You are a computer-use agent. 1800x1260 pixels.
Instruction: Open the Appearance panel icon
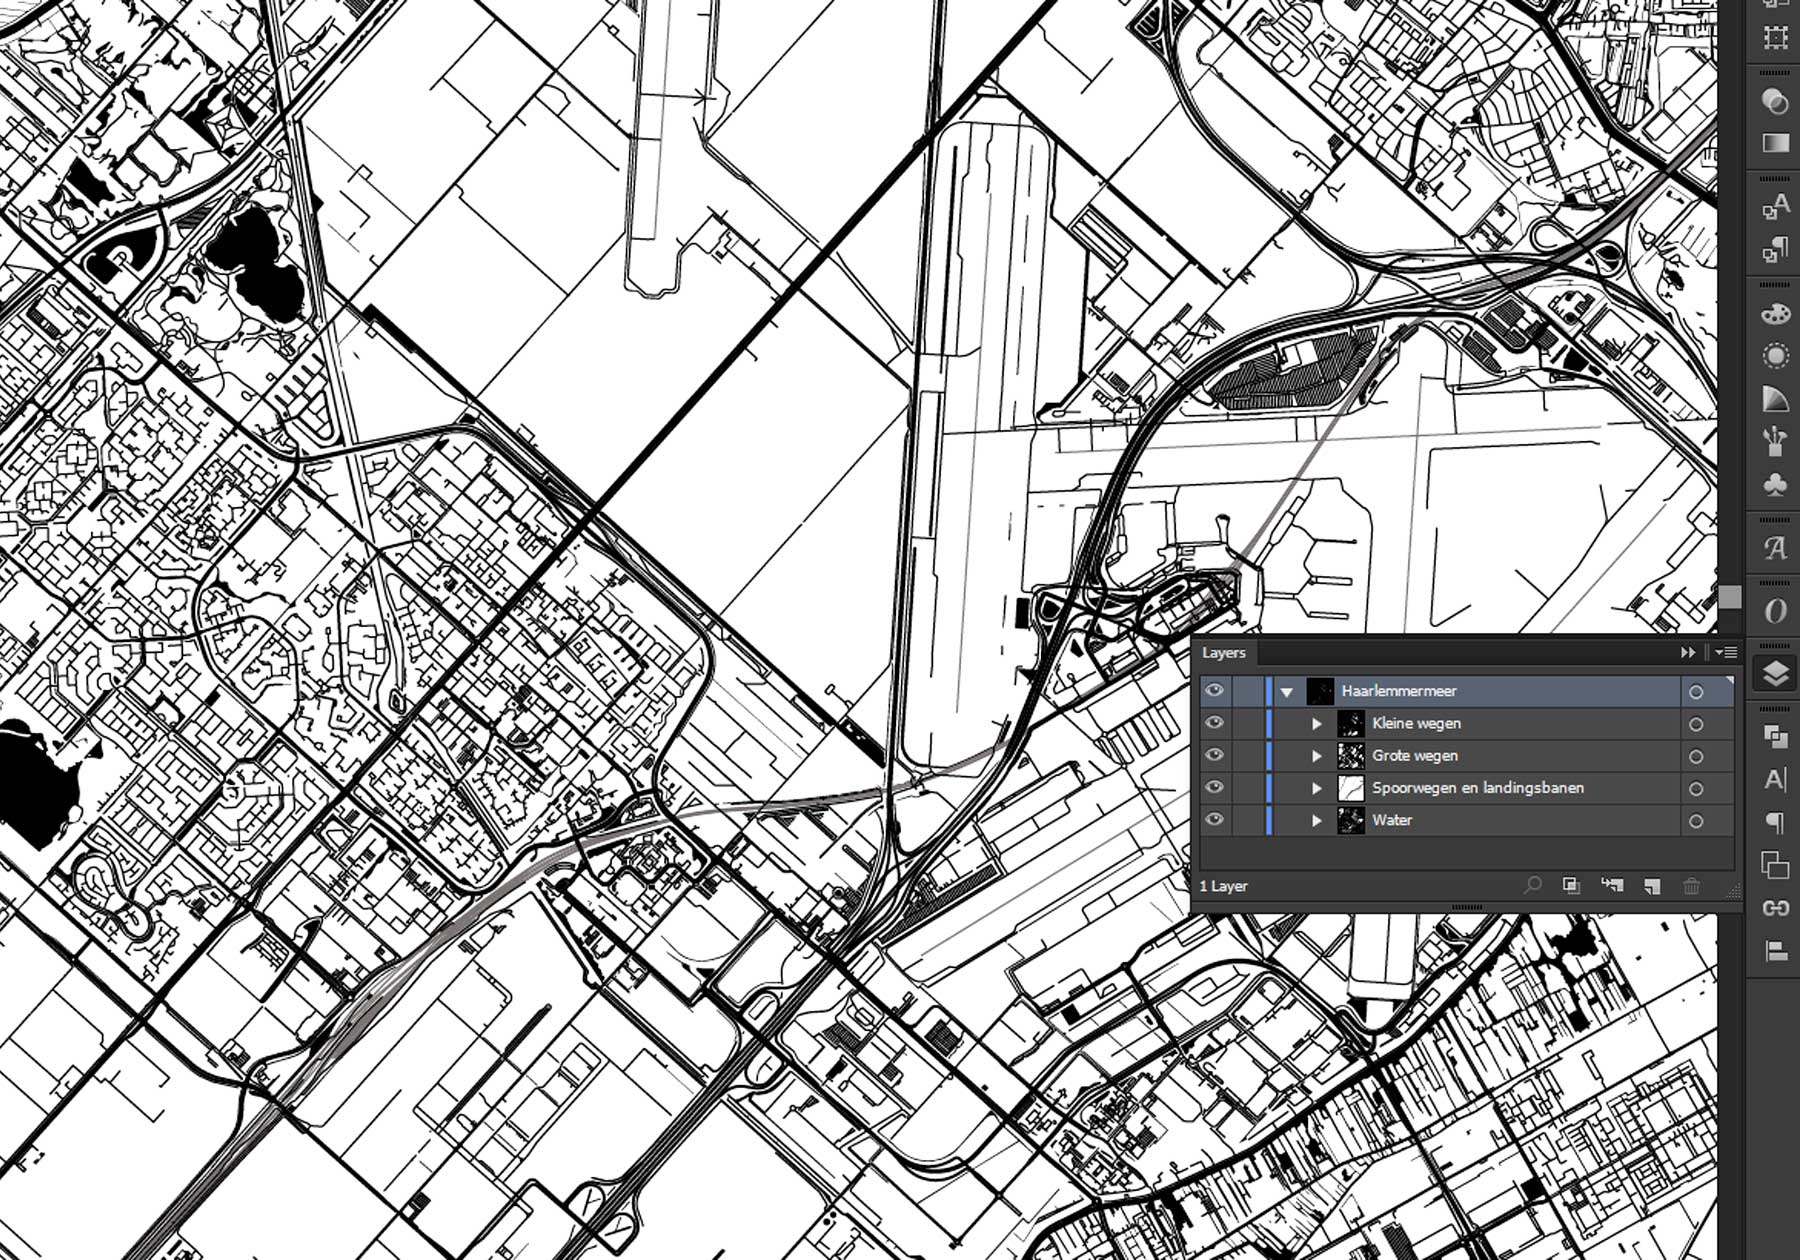pyautogui.click(x=1775, y=356)
